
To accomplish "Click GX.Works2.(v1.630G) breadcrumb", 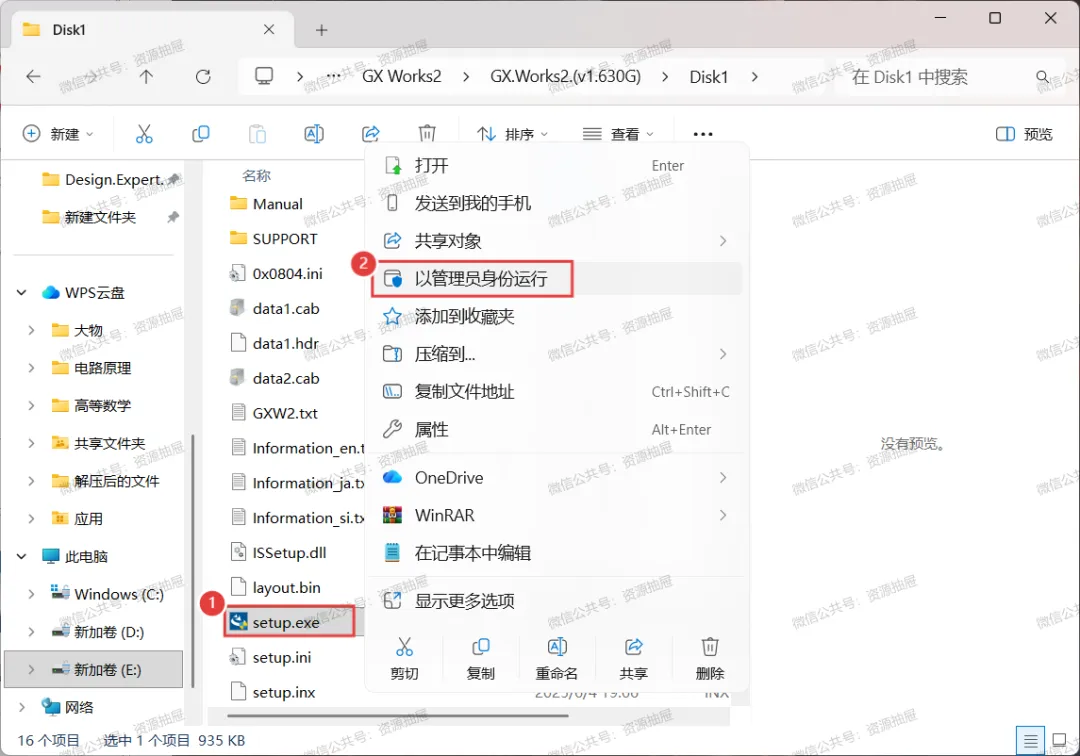I will click(565, 76).
